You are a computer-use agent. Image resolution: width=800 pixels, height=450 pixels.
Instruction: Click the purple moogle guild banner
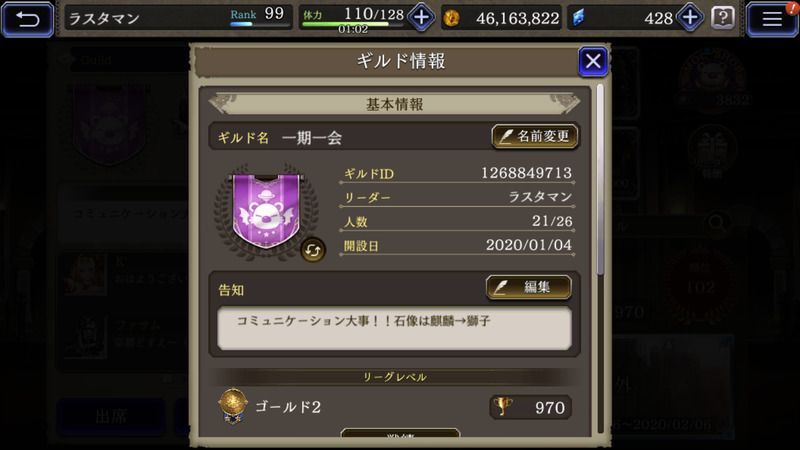266,211
